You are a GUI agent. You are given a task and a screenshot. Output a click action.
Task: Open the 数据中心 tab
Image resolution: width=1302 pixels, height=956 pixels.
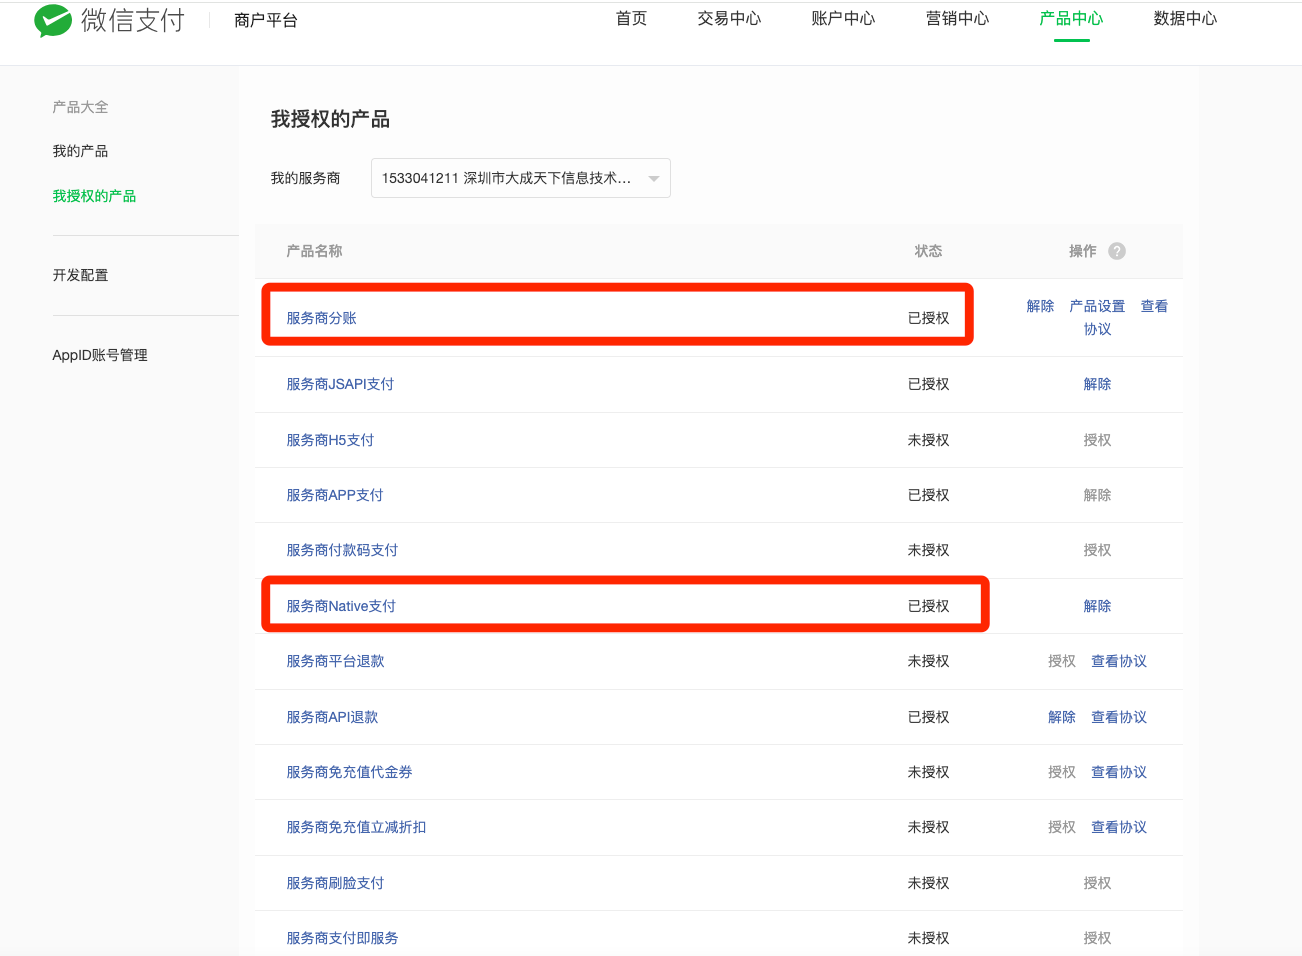click(x=1185, y=19)
